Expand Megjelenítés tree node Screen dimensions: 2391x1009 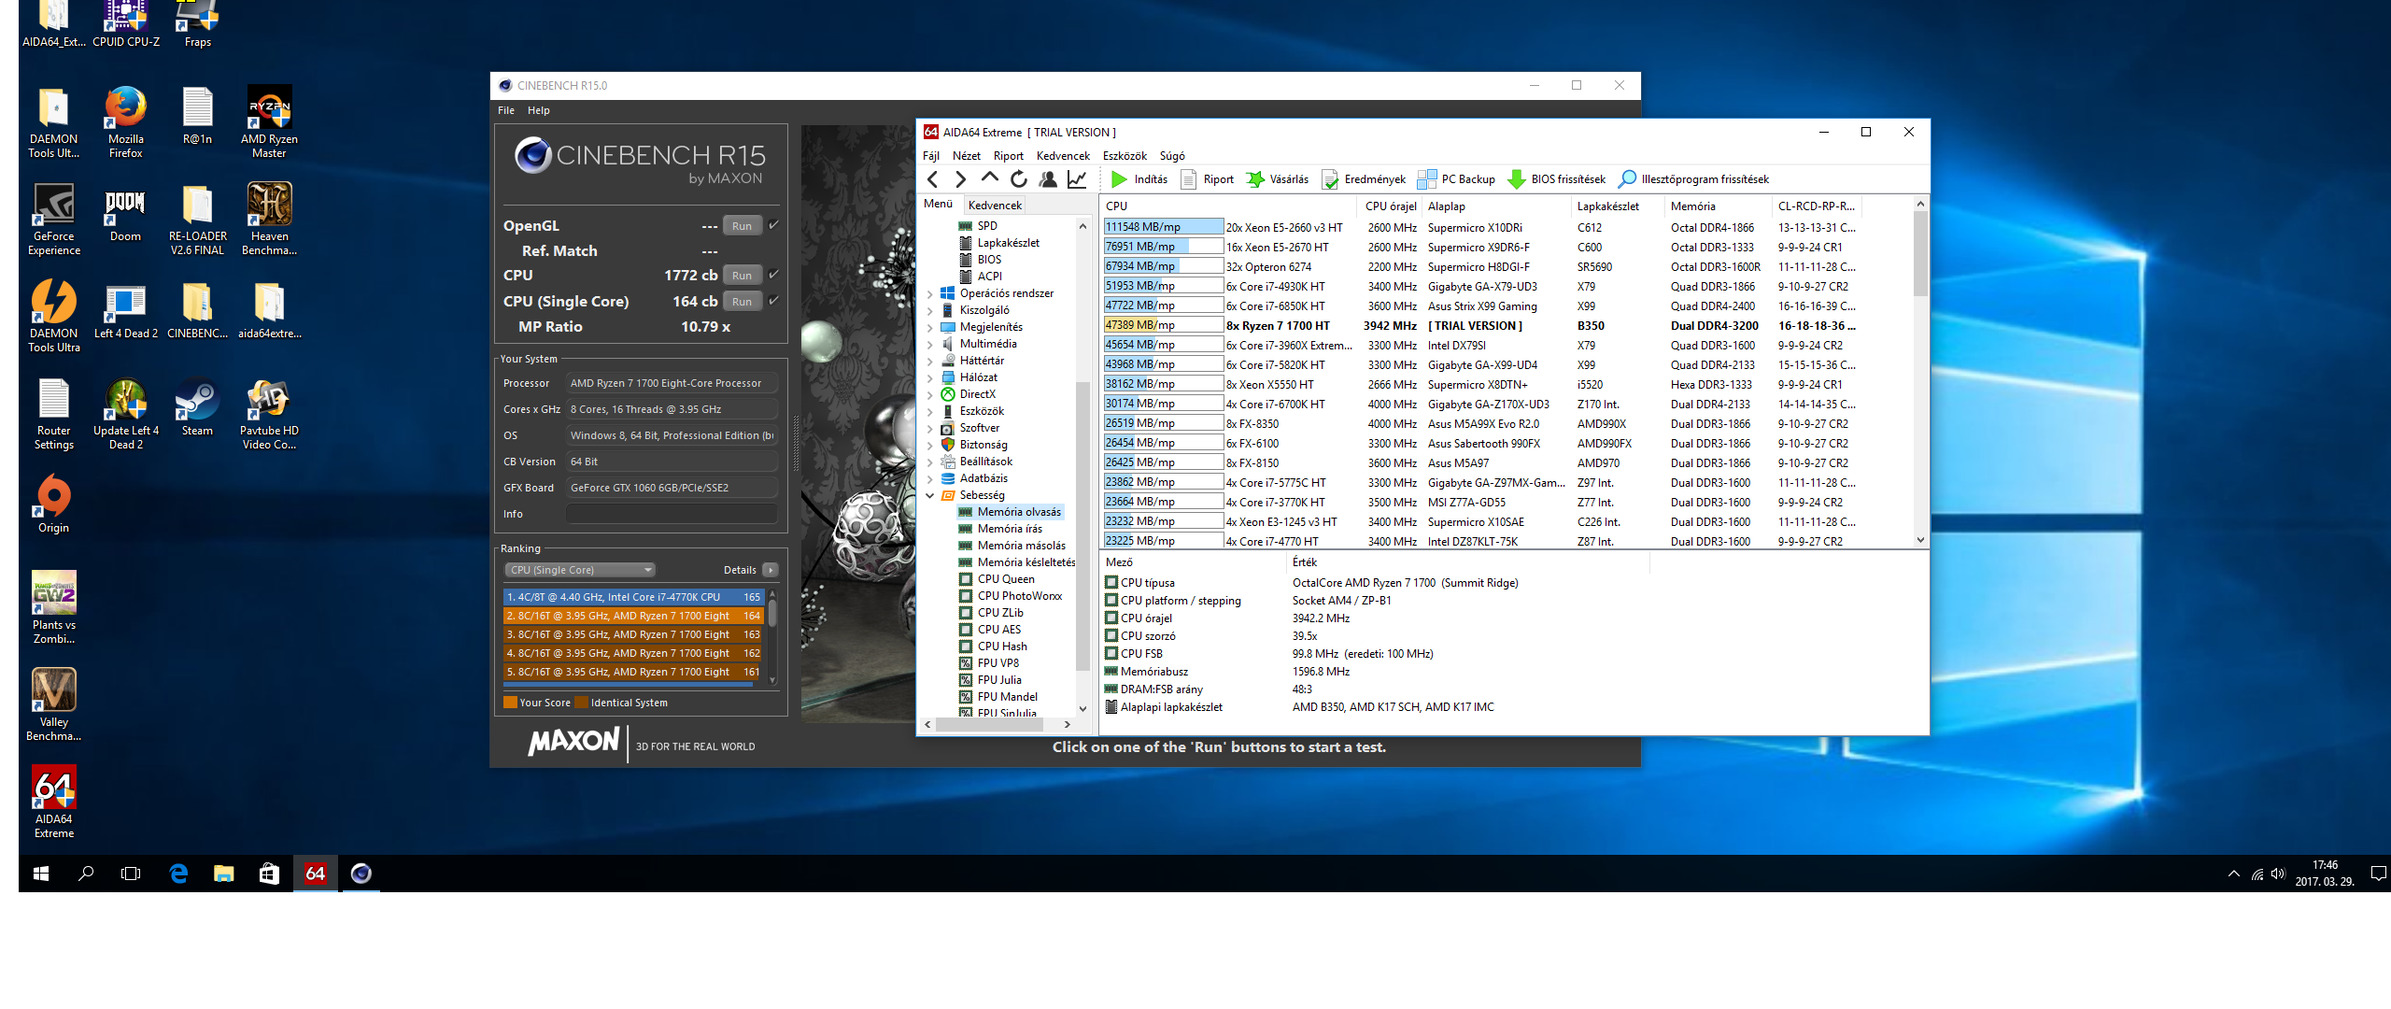[930, 327]
